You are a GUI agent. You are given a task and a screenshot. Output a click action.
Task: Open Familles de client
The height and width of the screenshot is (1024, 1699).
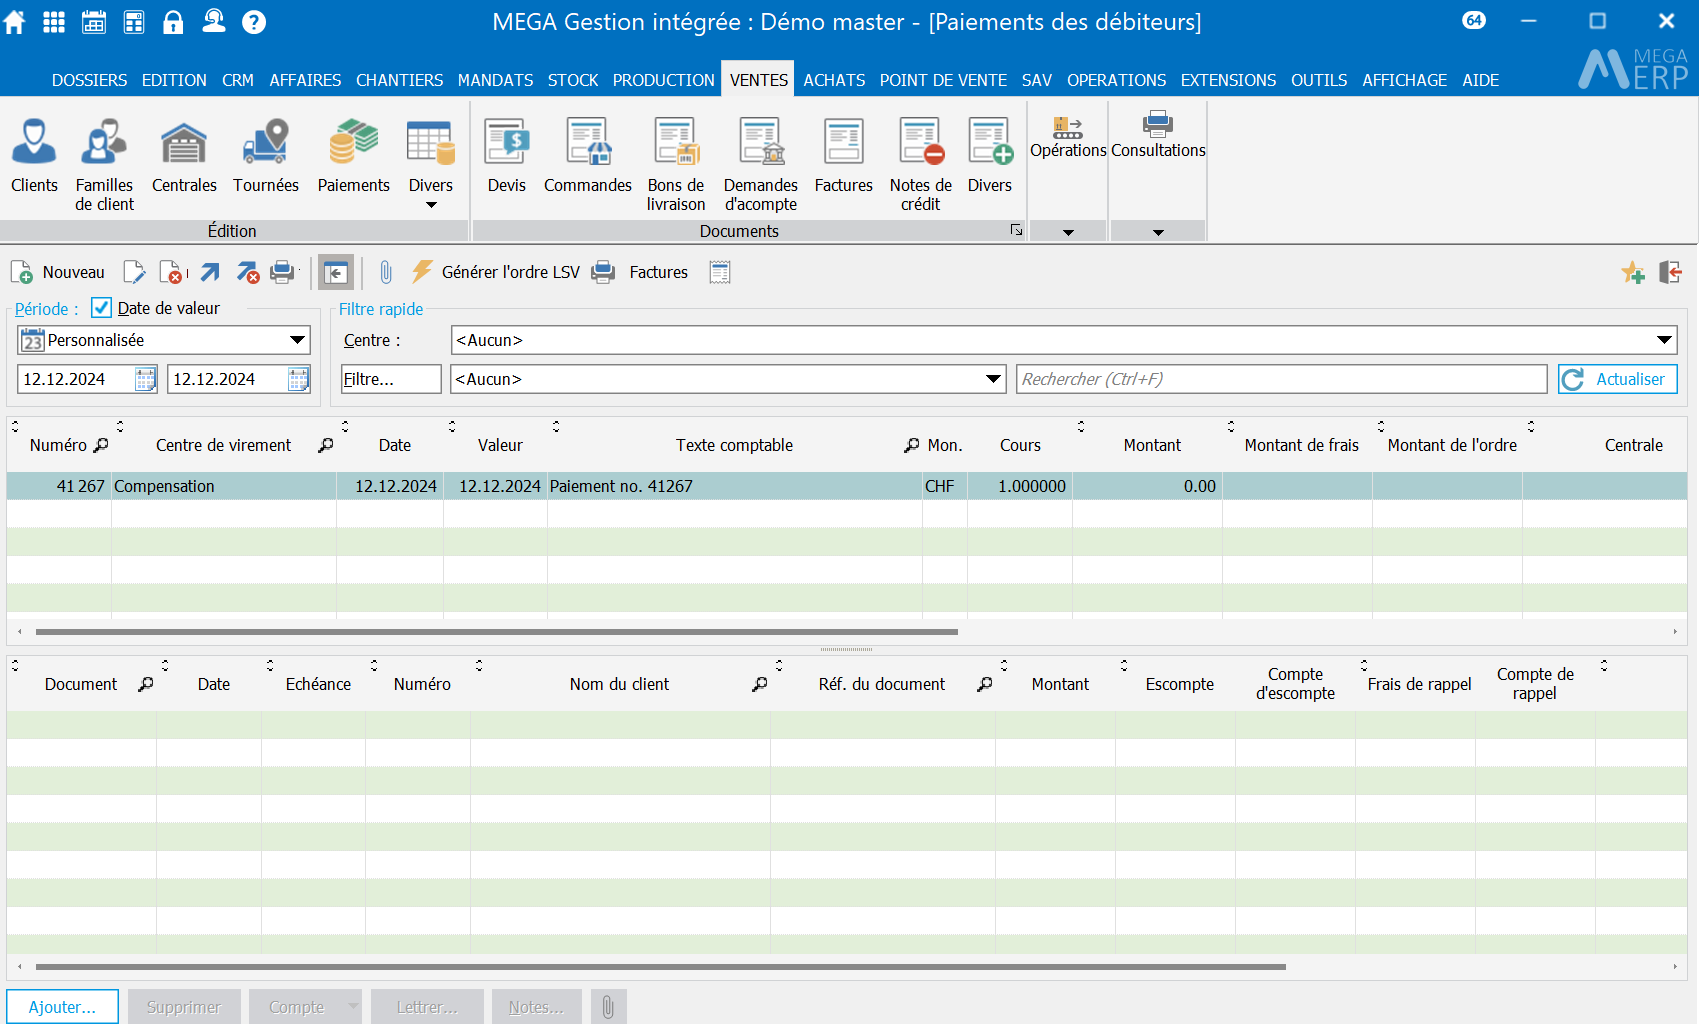pos(104,165)
